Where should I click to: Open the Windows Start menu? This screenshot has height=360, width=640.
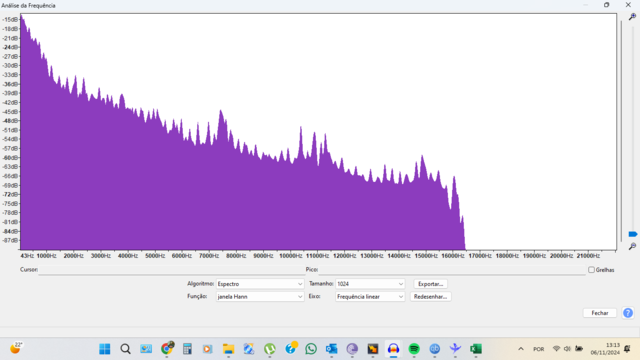tap(105, 349)
